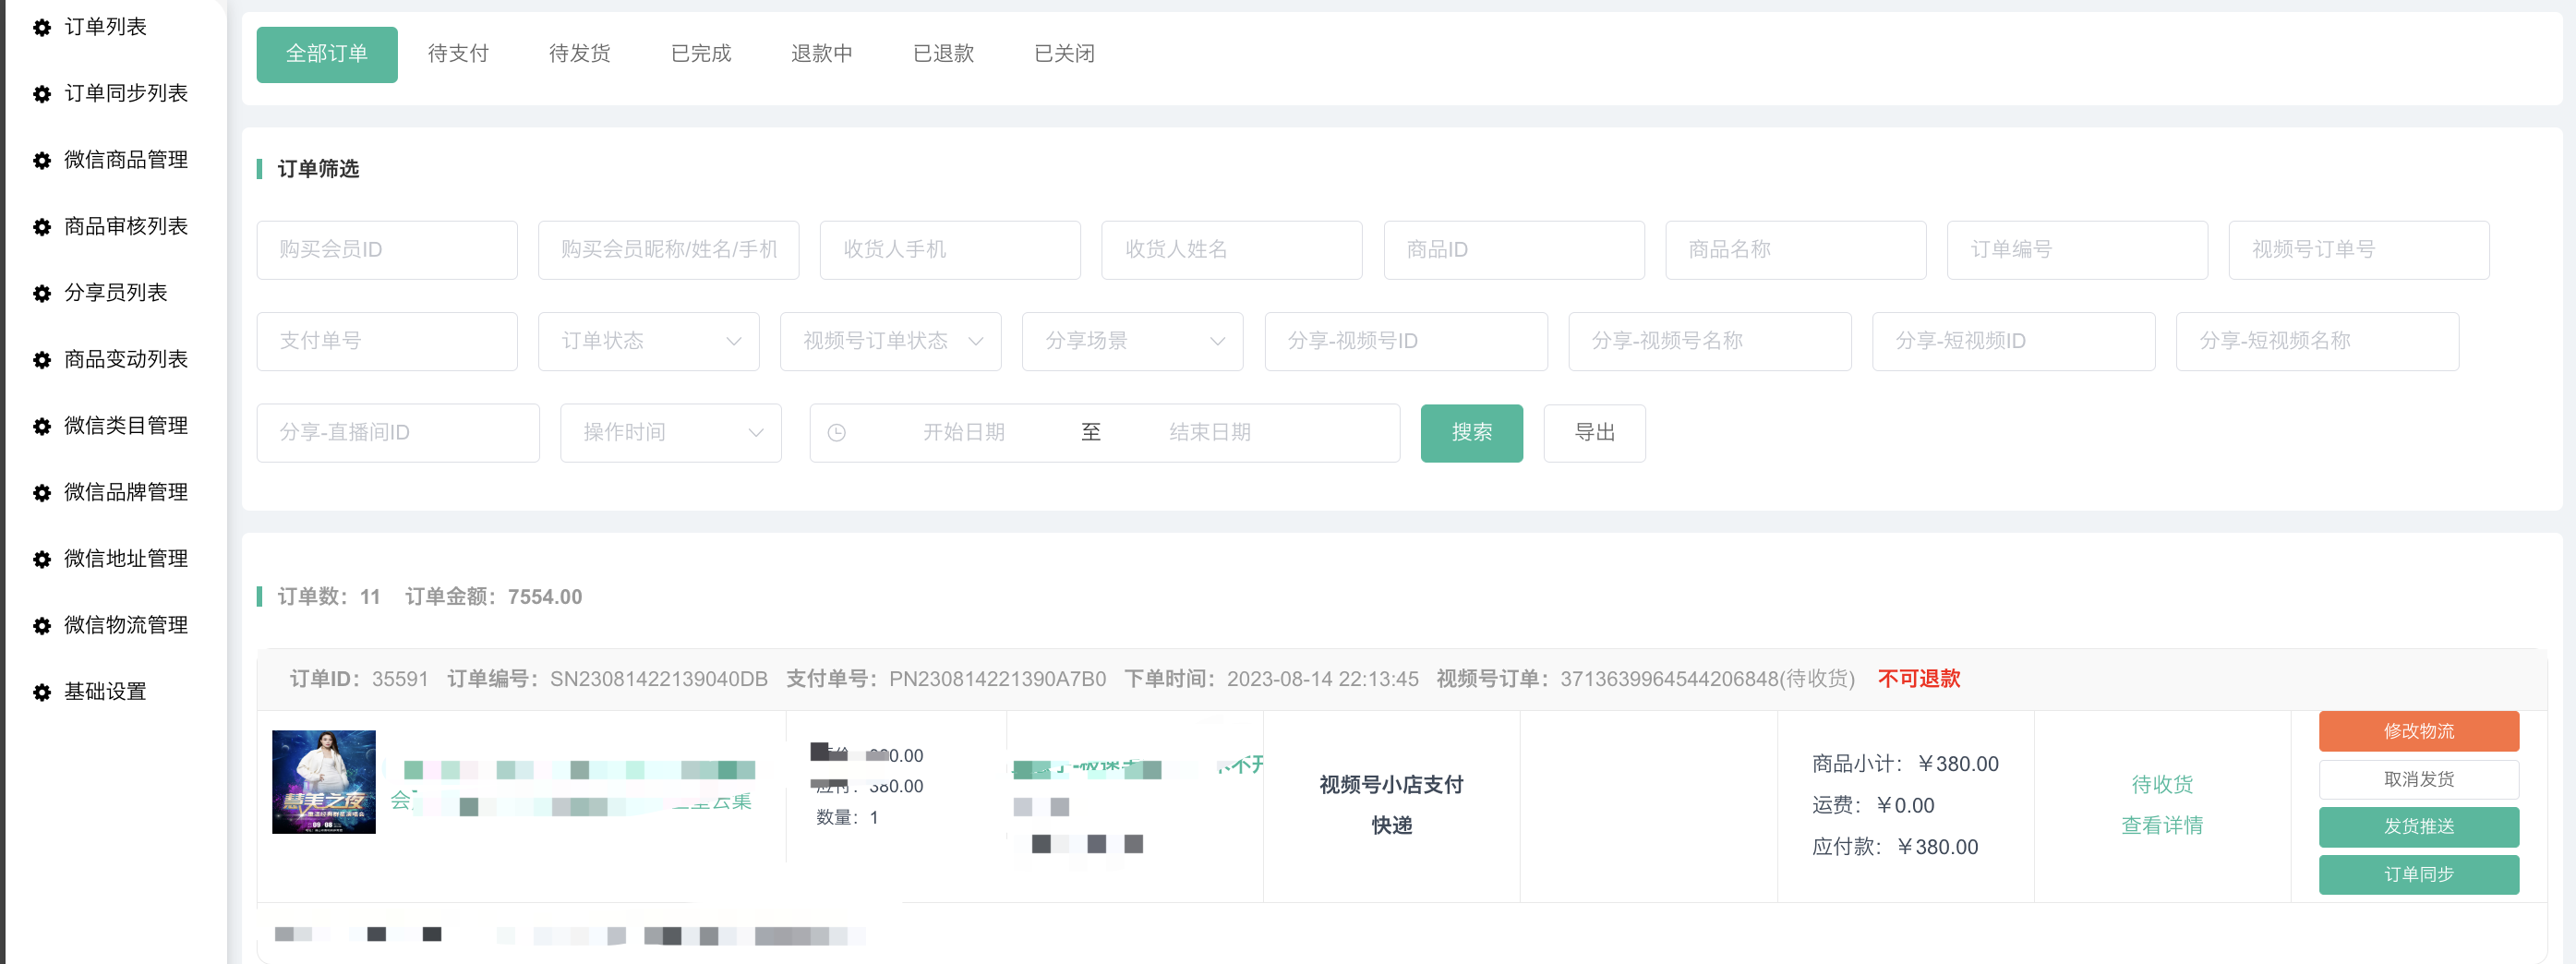
Task: Click gear icon beside 分享员列表
Action: coord(42,293)
